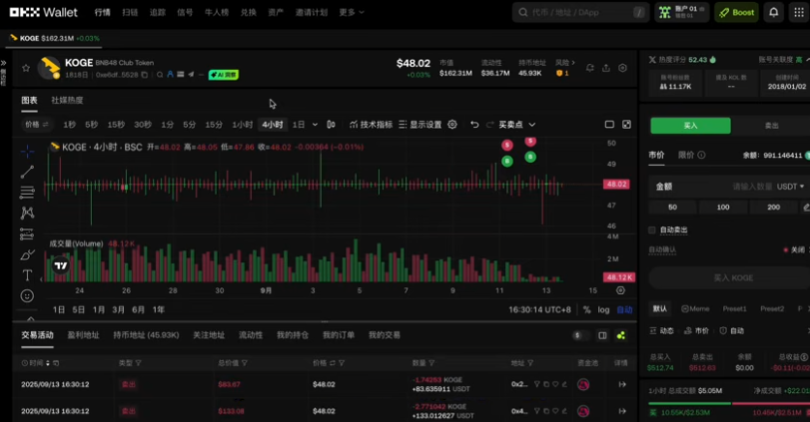Toggle 自动 auto scale on chart

coord(624,310)
